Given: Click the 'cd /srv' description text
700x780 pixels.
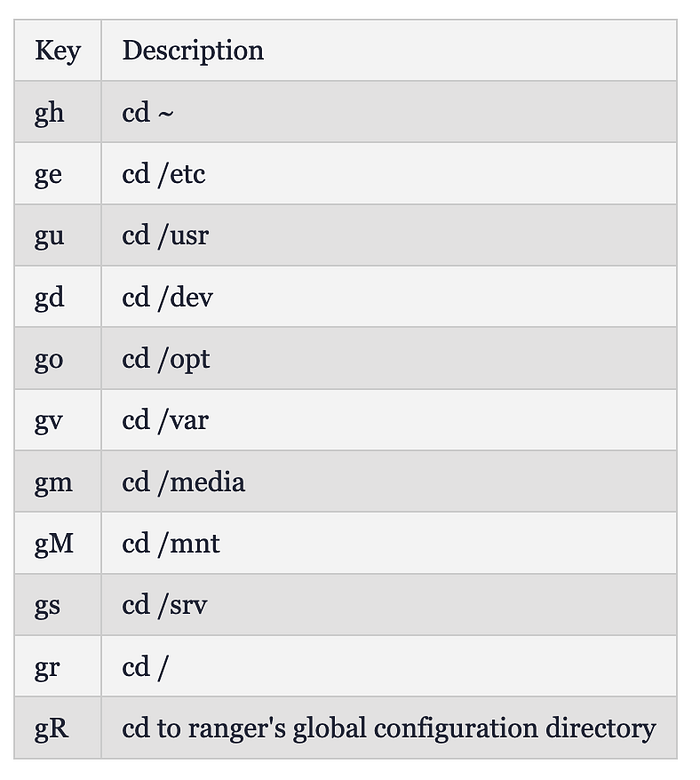Looking at the screenshot, I should pos(165,605).
